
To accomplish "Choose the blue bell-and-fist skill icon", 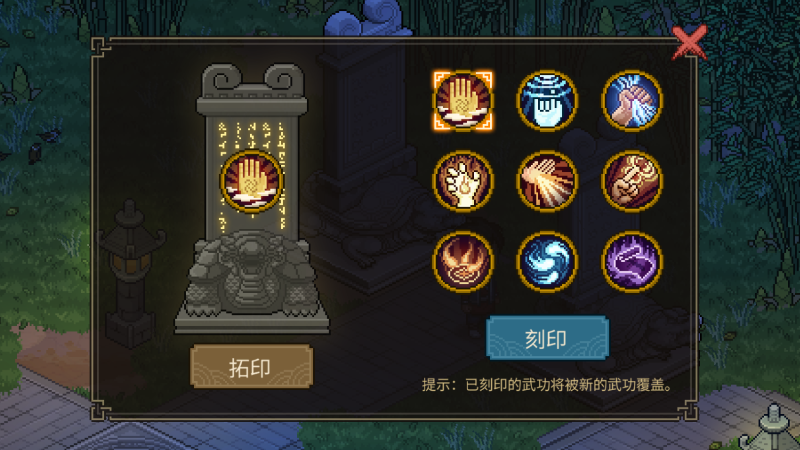I will pos(547,101).
